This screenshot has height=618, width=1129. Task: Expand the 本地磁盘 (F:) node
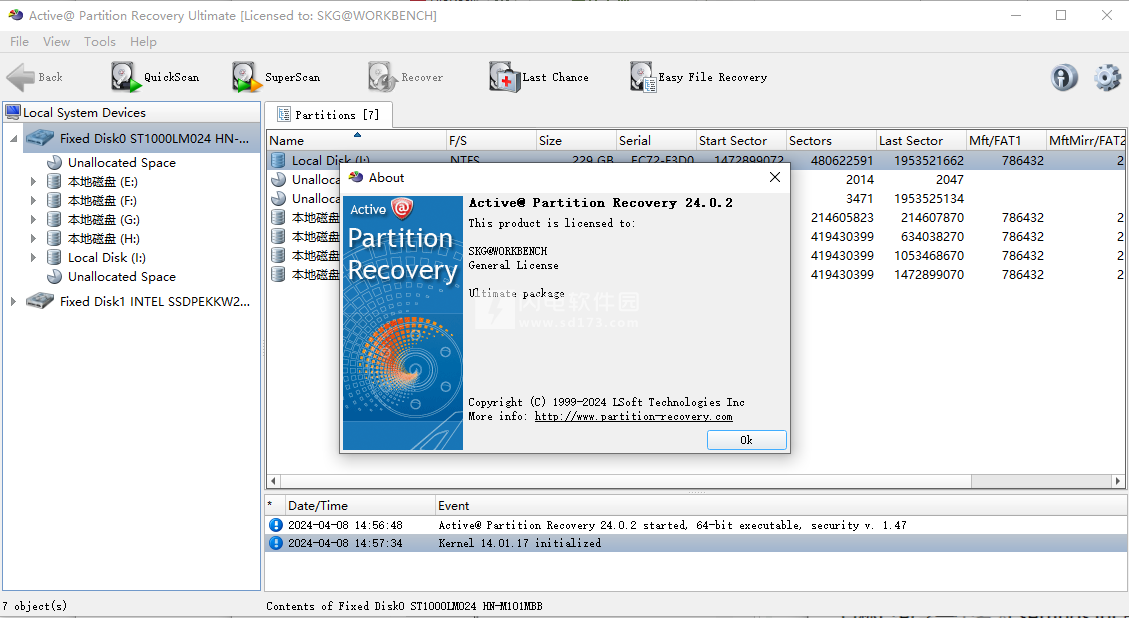[x=33, y=201]
